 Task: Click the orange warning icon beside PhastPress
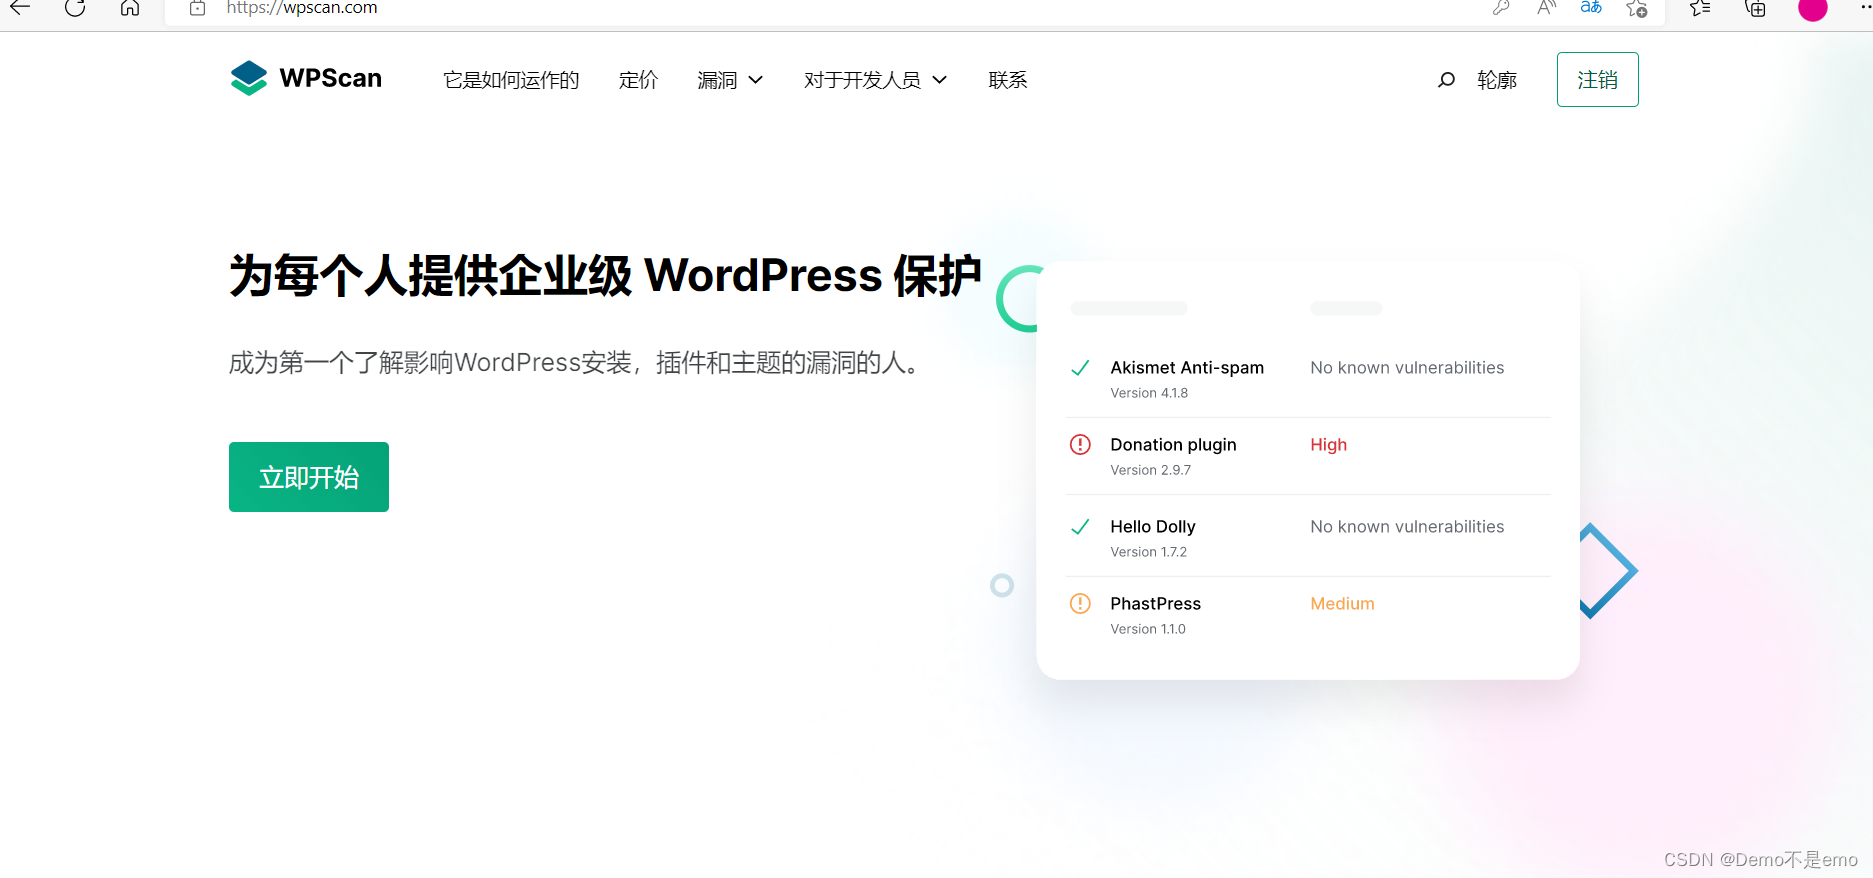pos(1080,604)
